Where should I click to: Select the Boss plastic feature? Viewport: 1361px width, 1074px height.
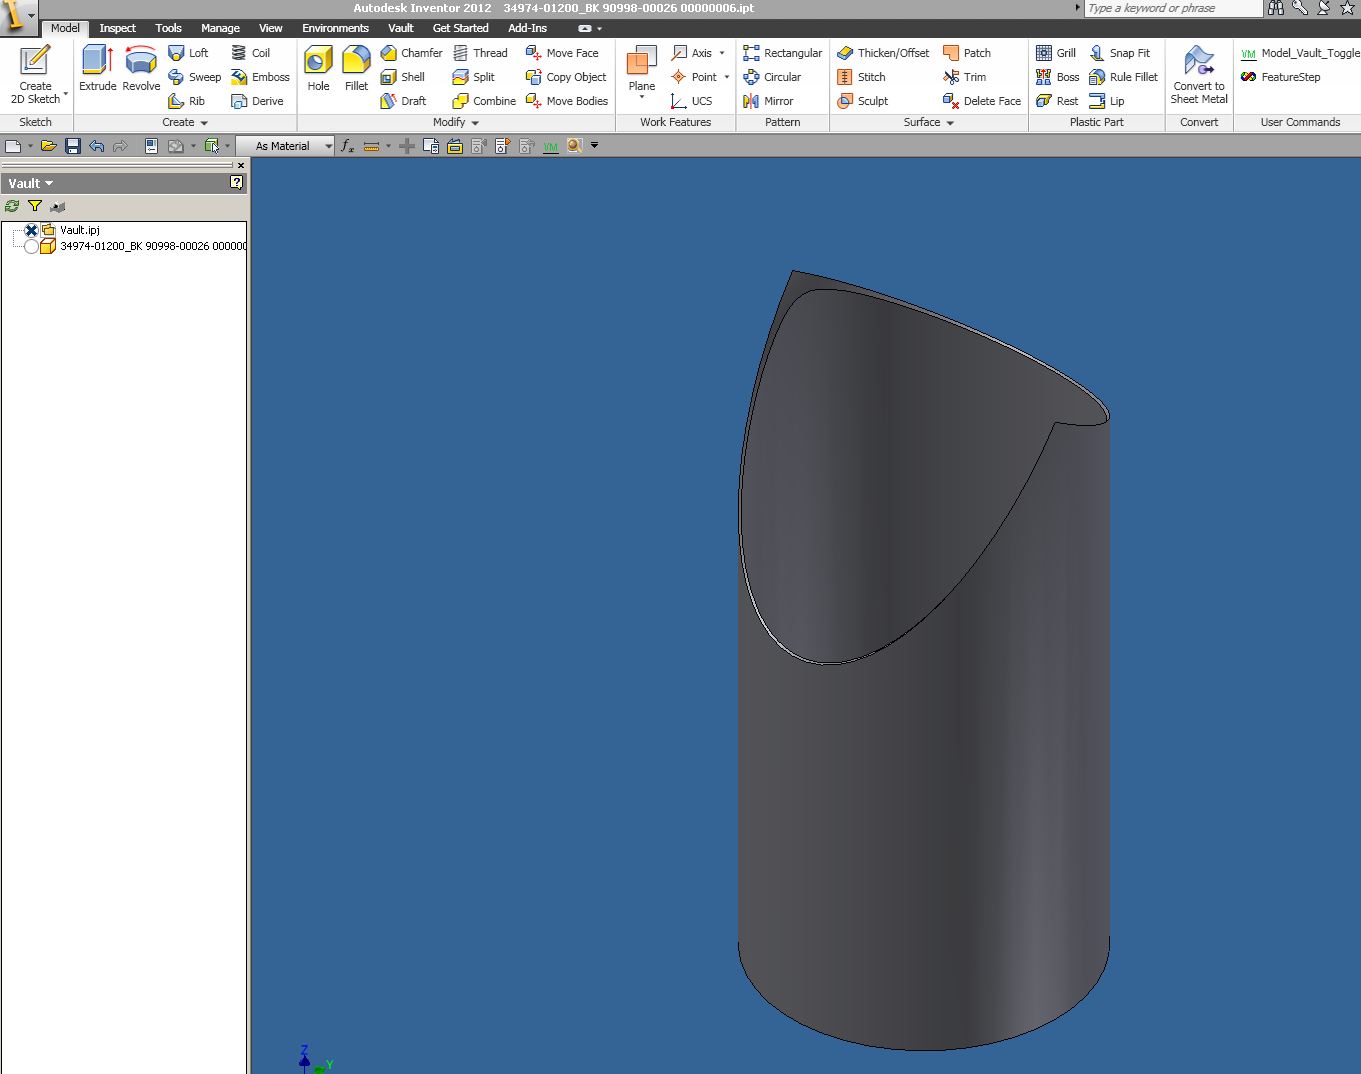tap(1058, 77)
